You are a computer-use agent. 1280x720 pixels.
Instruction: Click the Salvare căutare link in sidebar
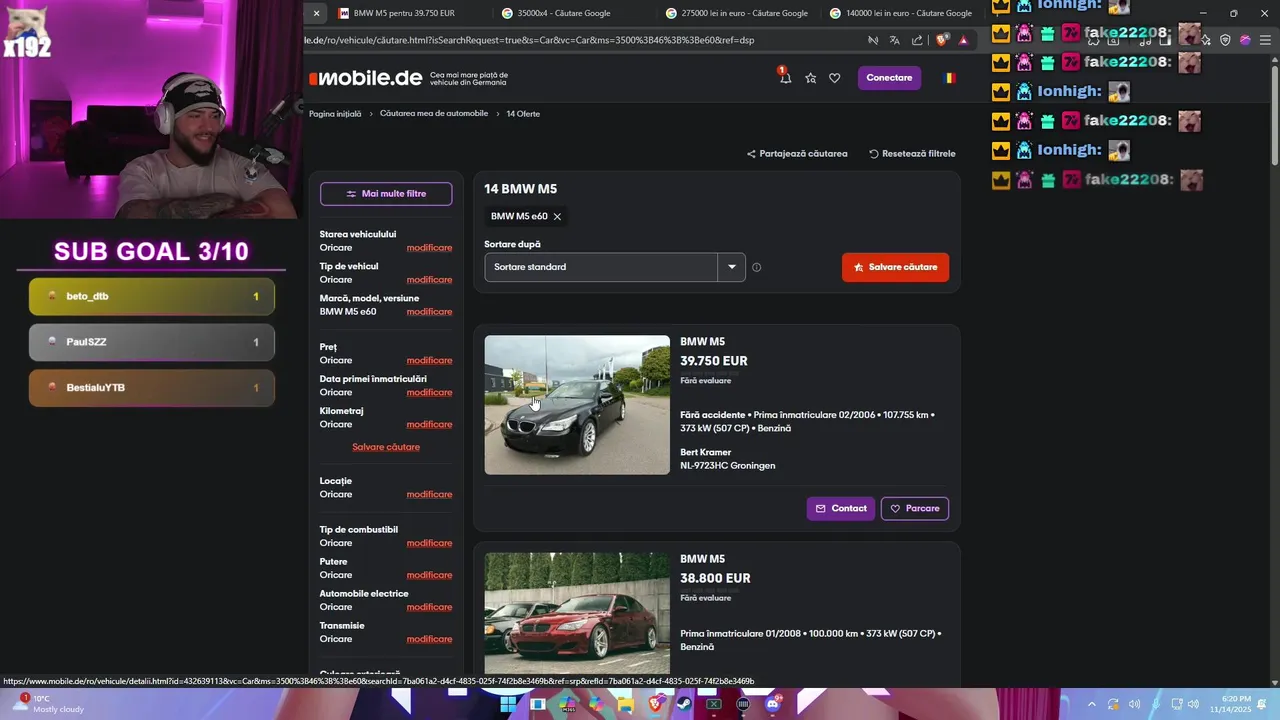click(386, 447)
